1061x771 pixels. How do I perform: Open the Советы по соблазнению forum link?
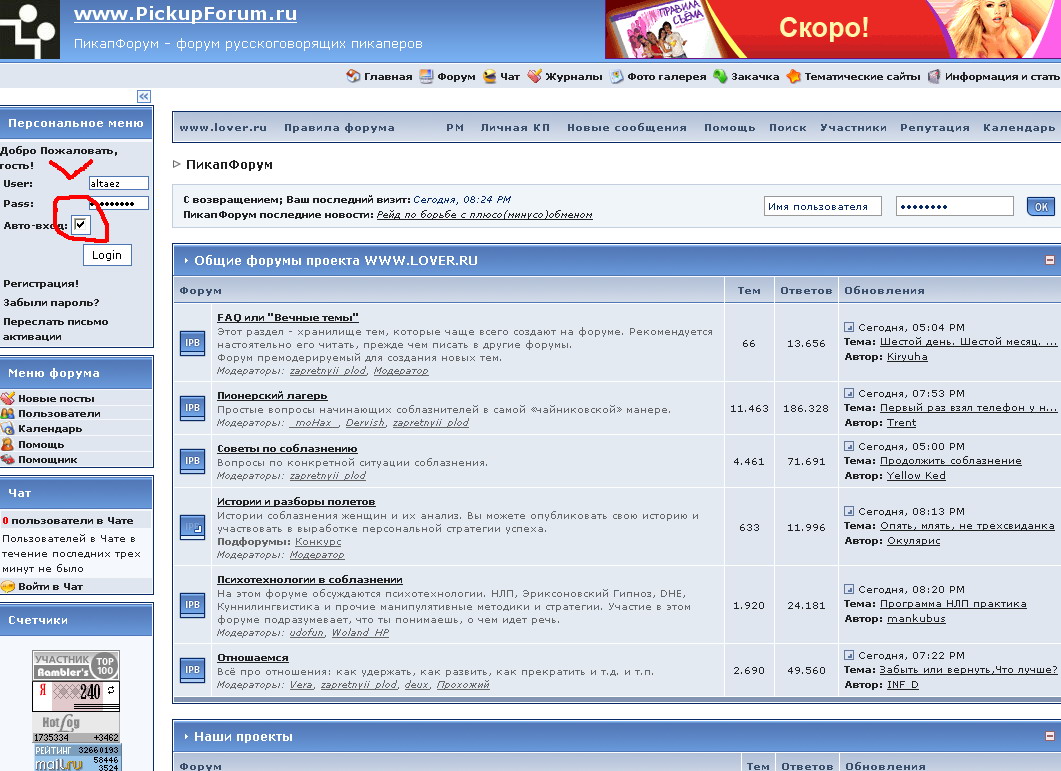point(287,448)
